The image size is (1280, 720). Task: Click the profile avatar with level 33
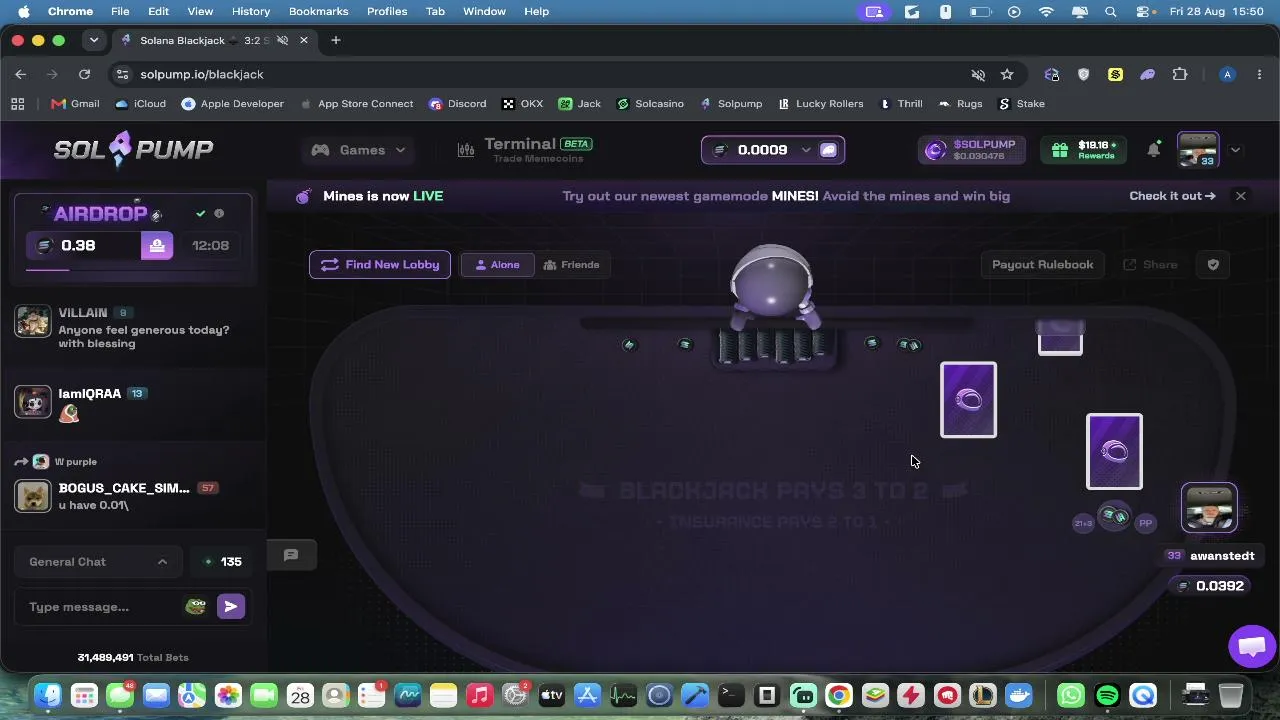[1198, 150]
